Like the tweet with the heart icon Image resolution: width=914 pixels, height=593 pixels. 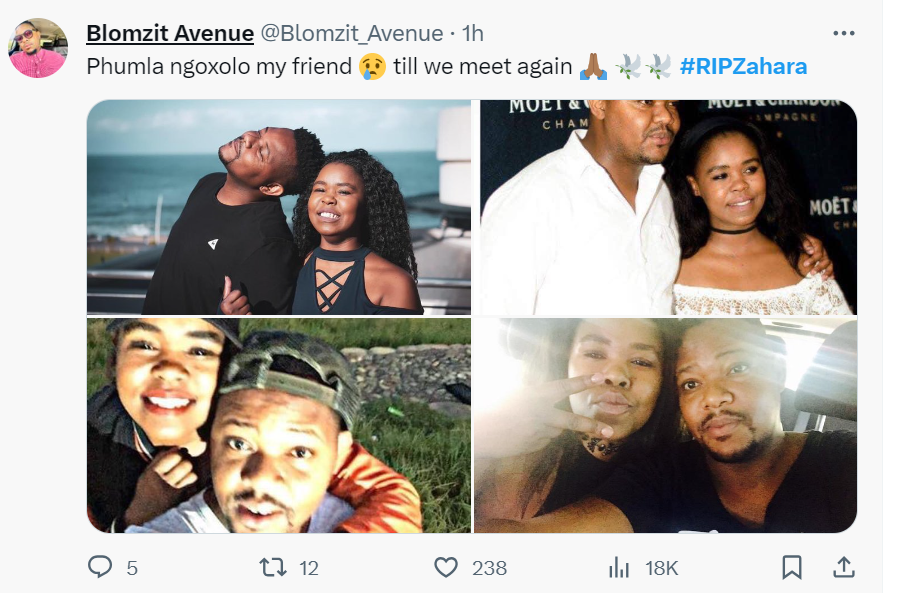click(x=446, y=568)
